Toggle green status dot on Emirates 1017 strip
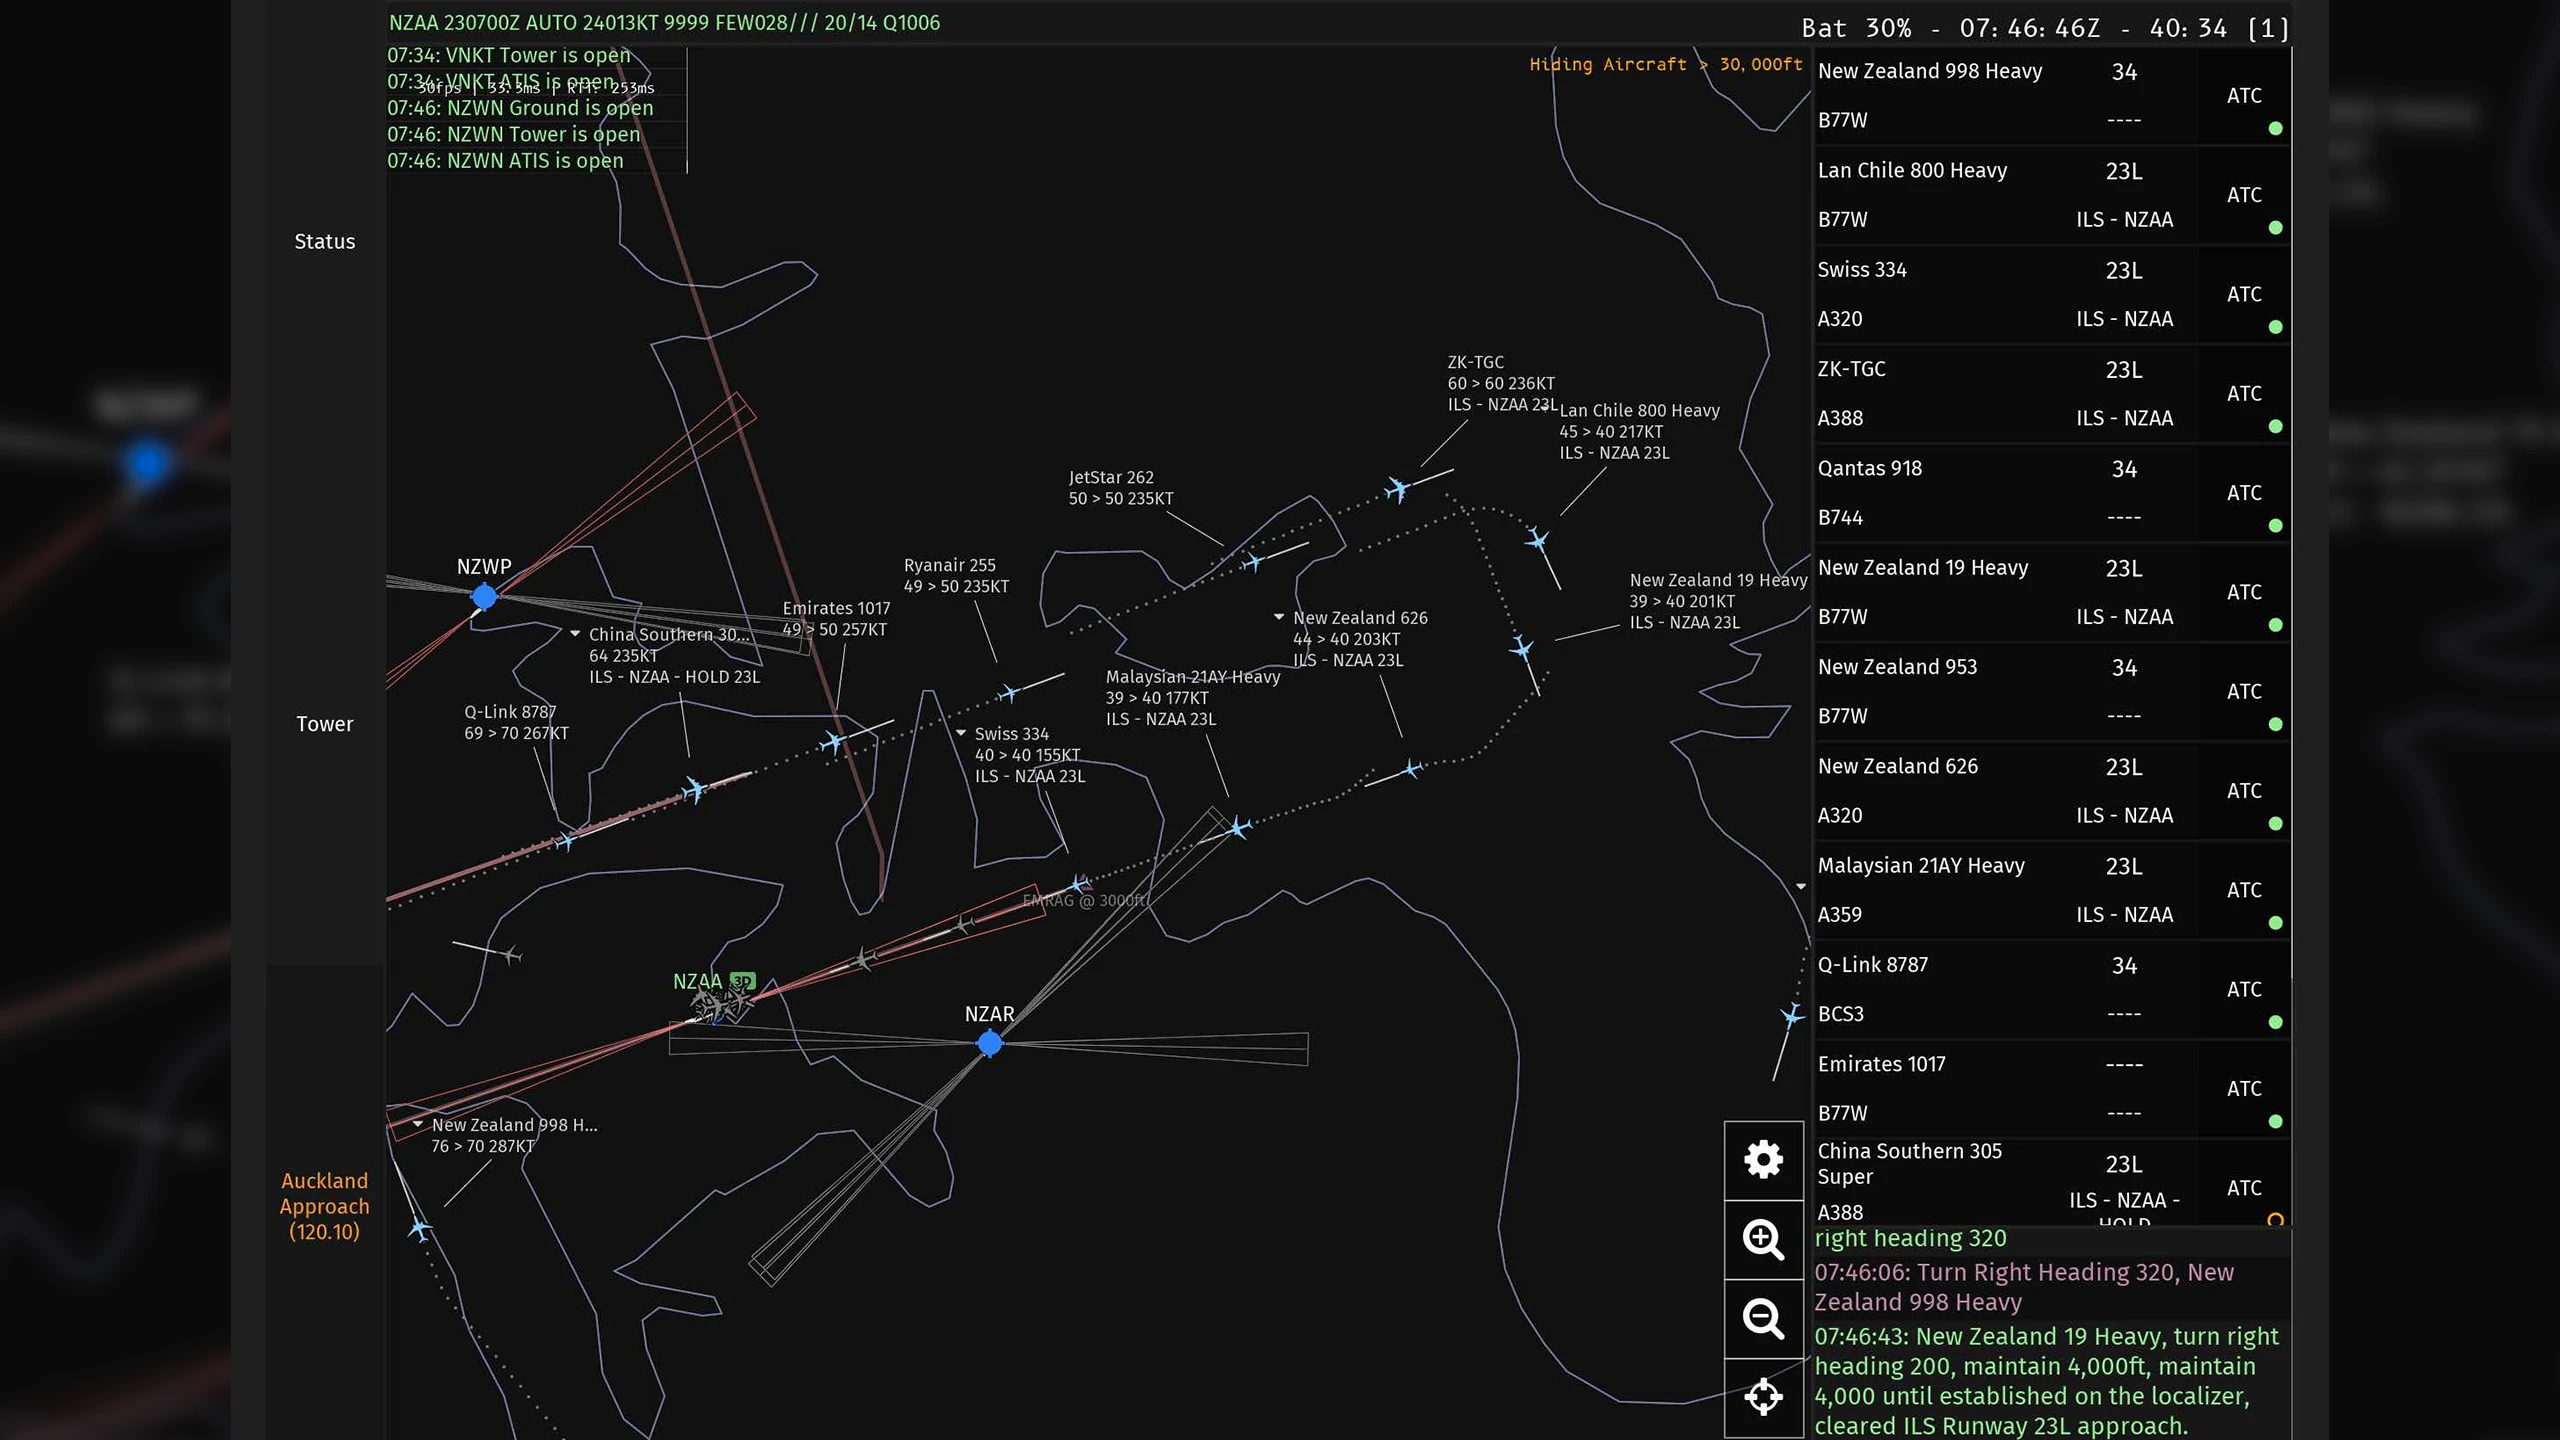 pyautogui.click(x=2275, y=1121)
